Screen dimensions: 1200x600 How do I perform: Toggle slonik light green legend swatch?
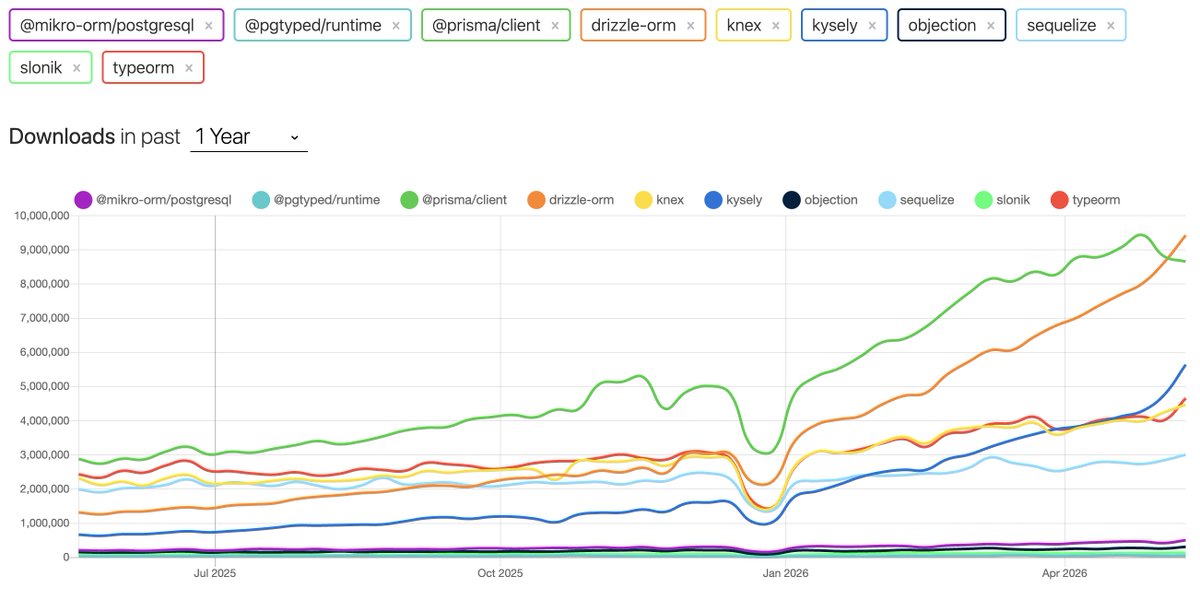(983, 200)
